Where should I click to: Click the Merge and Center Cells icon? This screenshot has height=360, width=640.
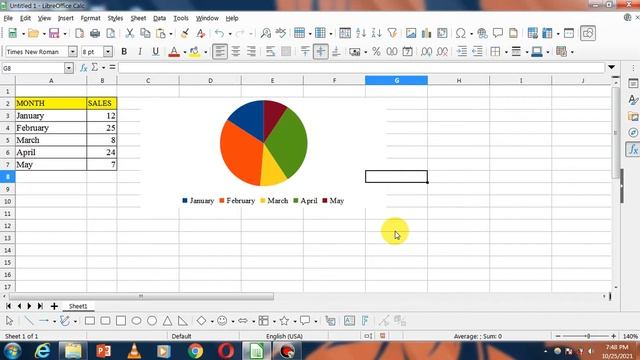(286, 51)
